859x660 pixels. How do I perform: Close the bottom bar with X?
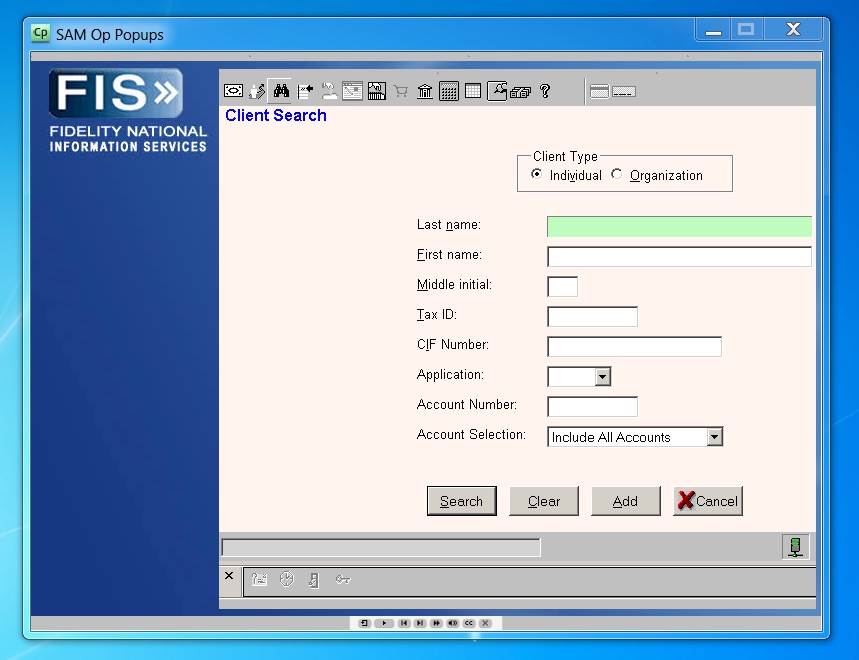(229, 576)
